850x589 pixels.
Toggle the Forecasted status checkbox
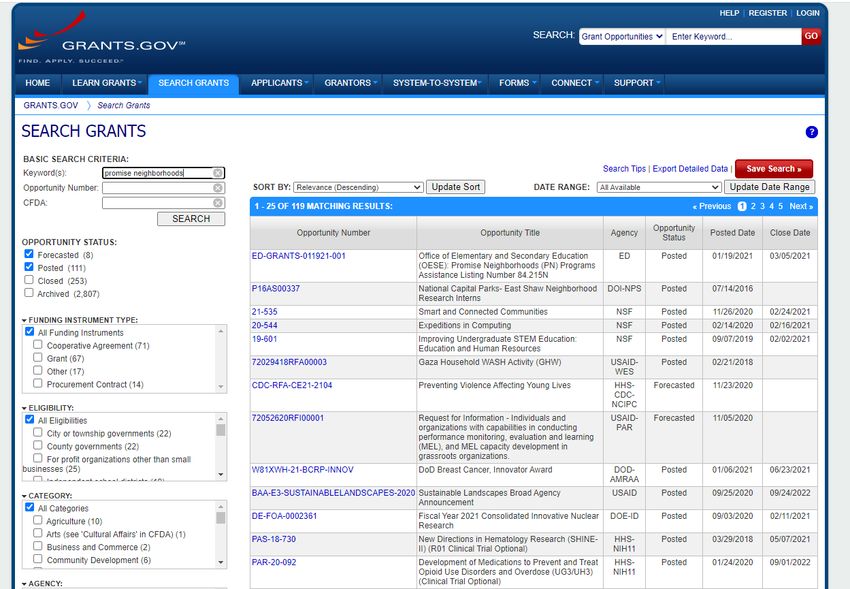(29, 254)
